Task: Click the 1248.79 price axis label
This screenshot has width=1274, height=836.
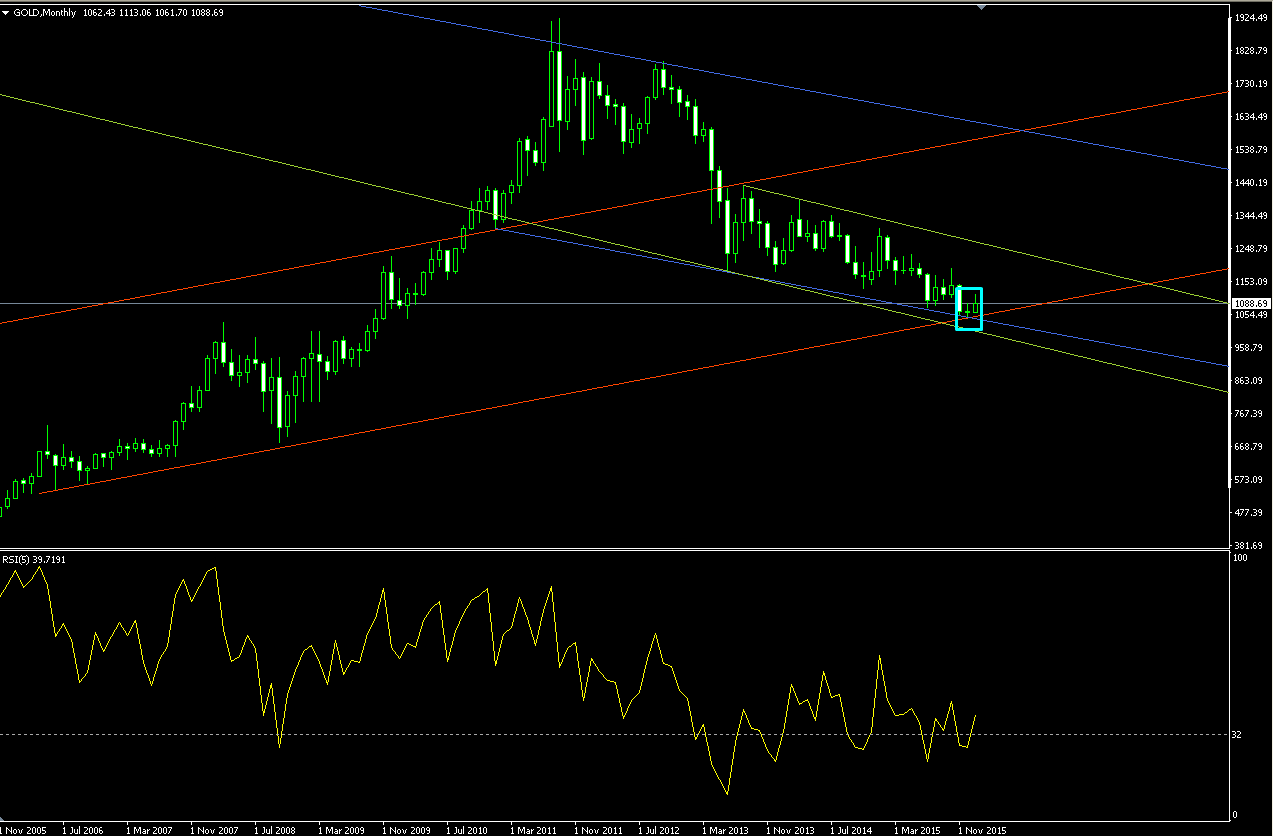Action: 1252,249
